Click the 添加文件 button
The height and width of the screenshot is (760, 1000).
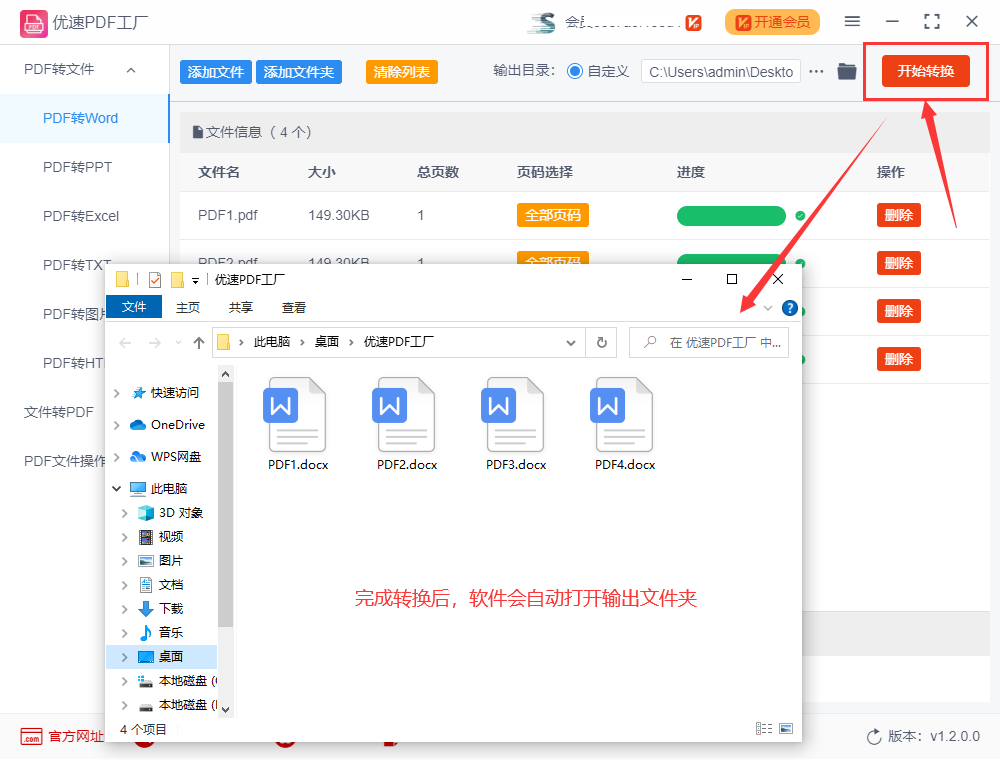(x=216, y=72)
